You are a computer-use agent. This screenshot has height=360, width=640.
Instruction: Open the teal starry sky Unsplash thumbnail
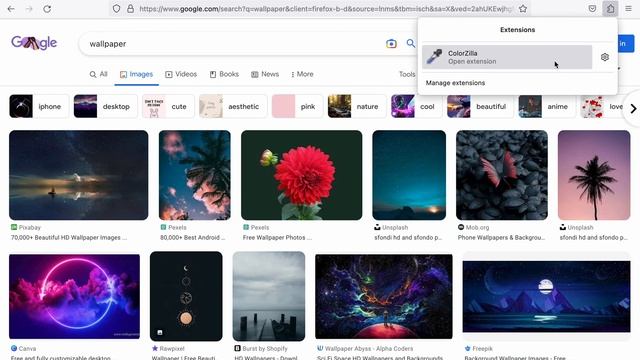(x=409, y=175)
